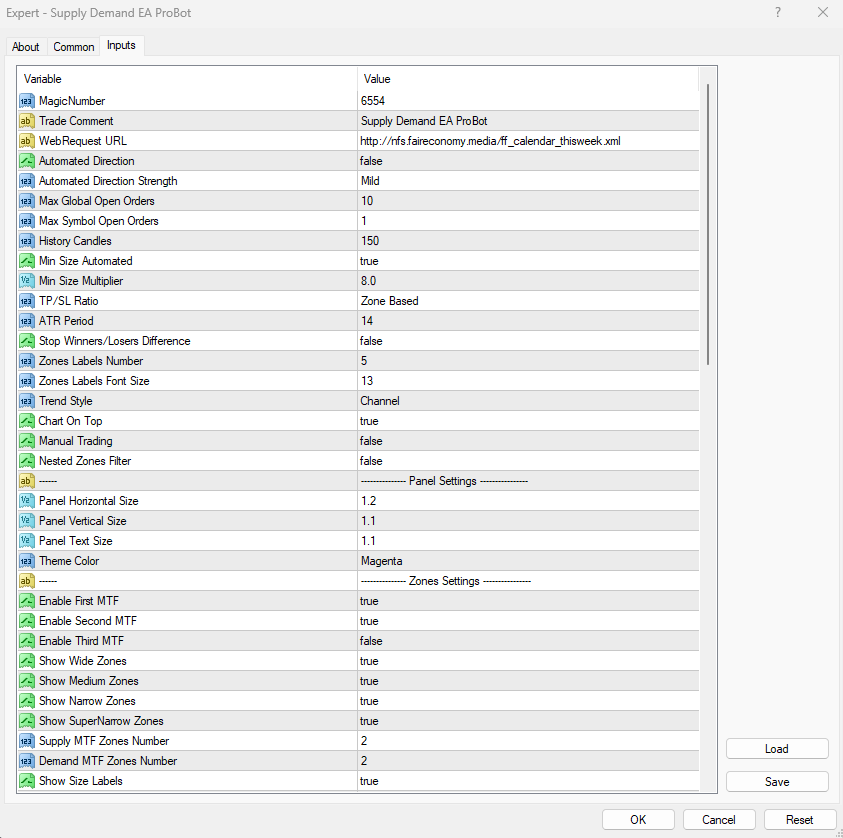Screen dimensions: 843x838
Task: Click the icon beside Panel Vertical Size
Action: (26, 521)
